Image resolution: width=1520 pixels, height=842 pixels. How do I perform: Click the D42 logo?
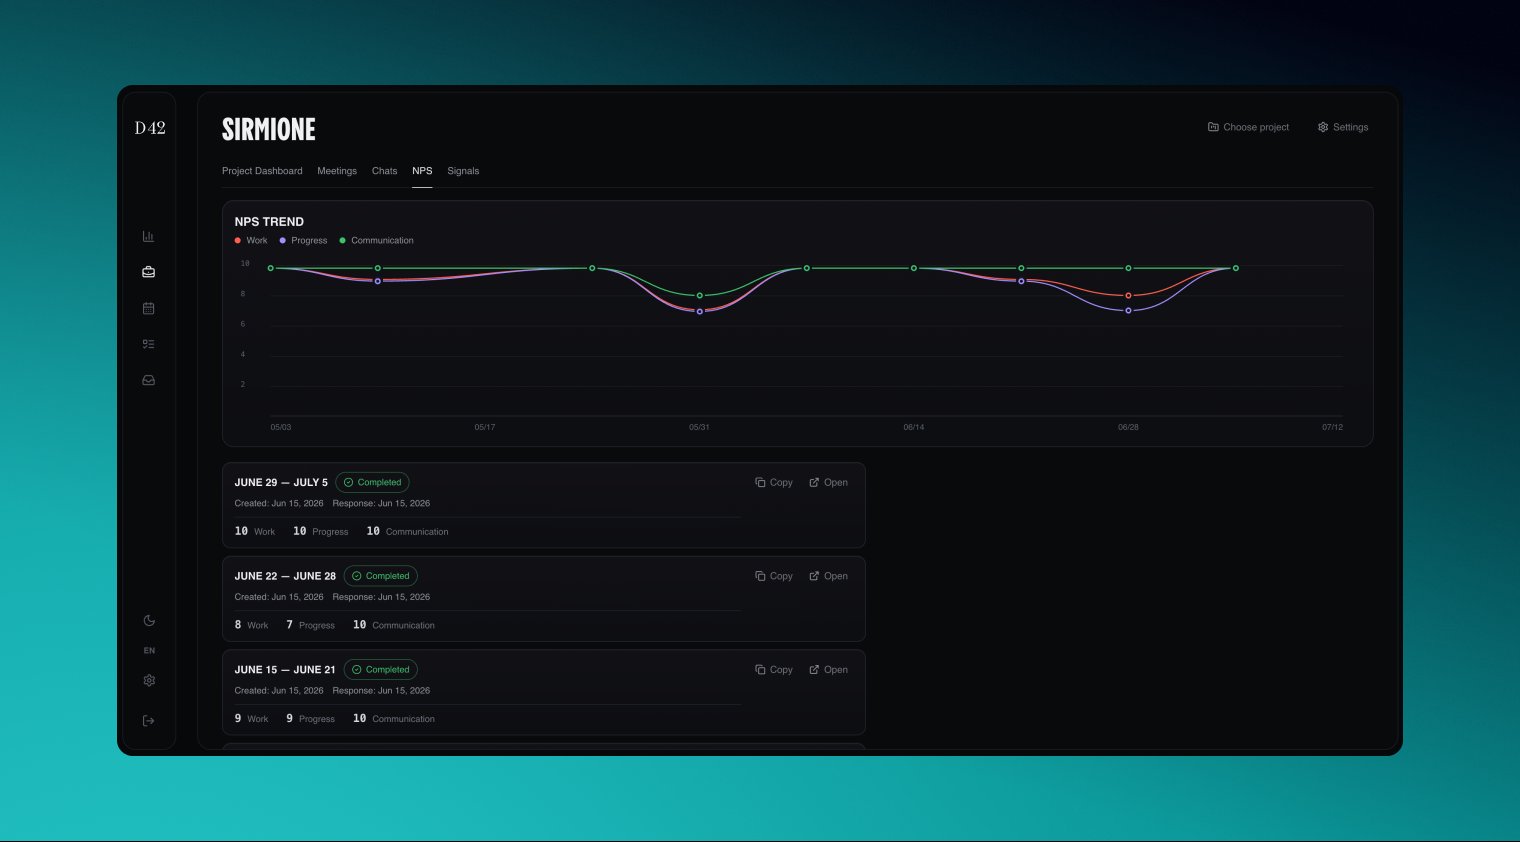coord(150,128)
